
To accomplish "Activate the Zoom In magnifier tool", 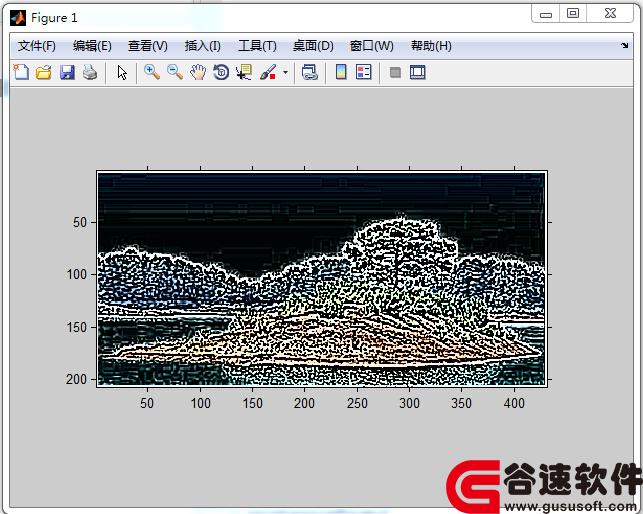I will tap(152, 72).
